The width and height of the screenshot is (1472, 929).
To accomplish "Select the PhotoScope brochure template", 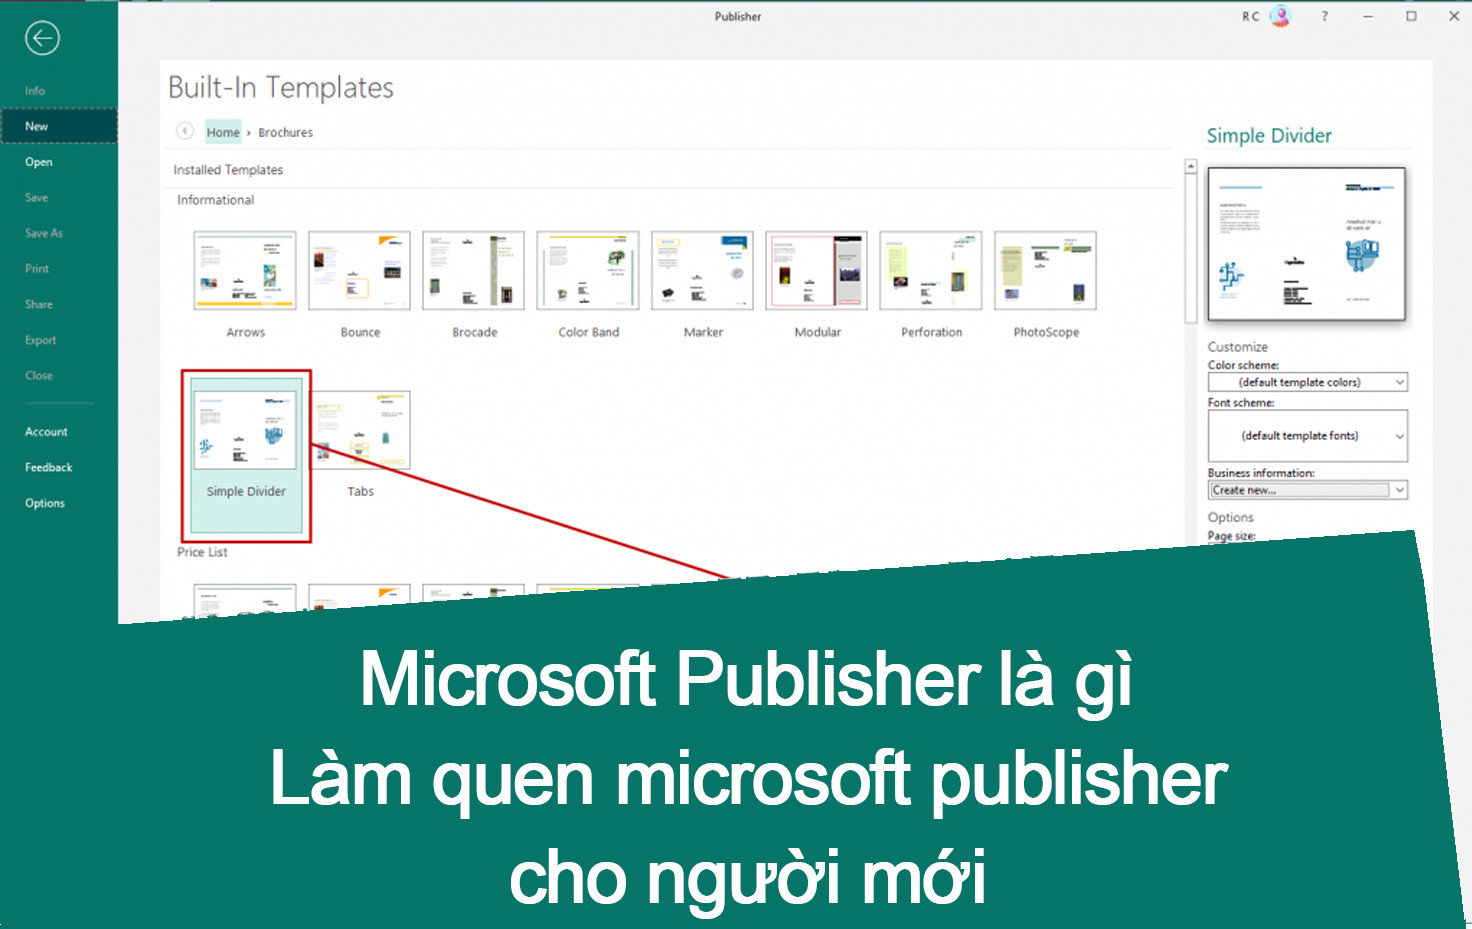I will (1046, 285).
